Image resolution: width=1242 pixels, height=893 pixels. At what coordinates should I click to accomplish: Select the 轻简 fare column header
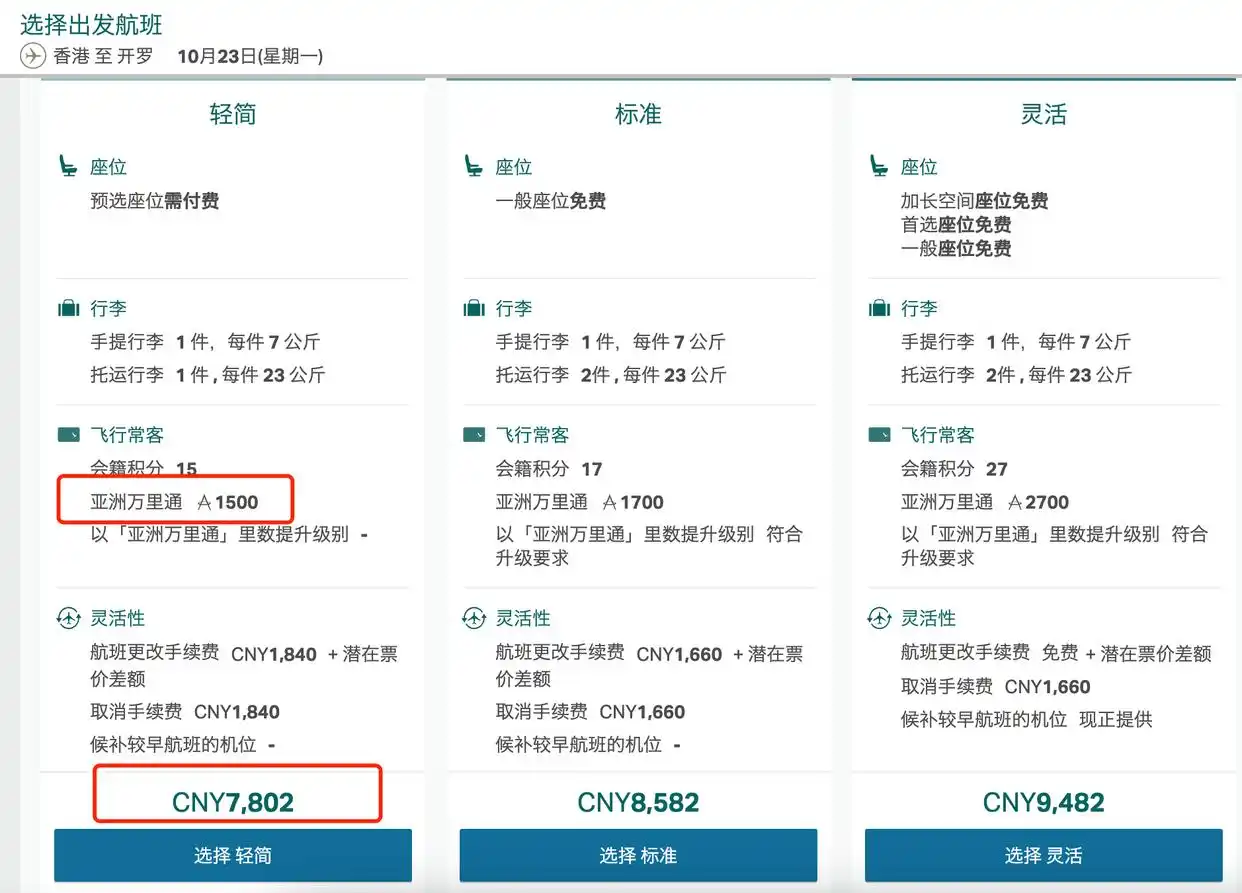pos(233,113)
